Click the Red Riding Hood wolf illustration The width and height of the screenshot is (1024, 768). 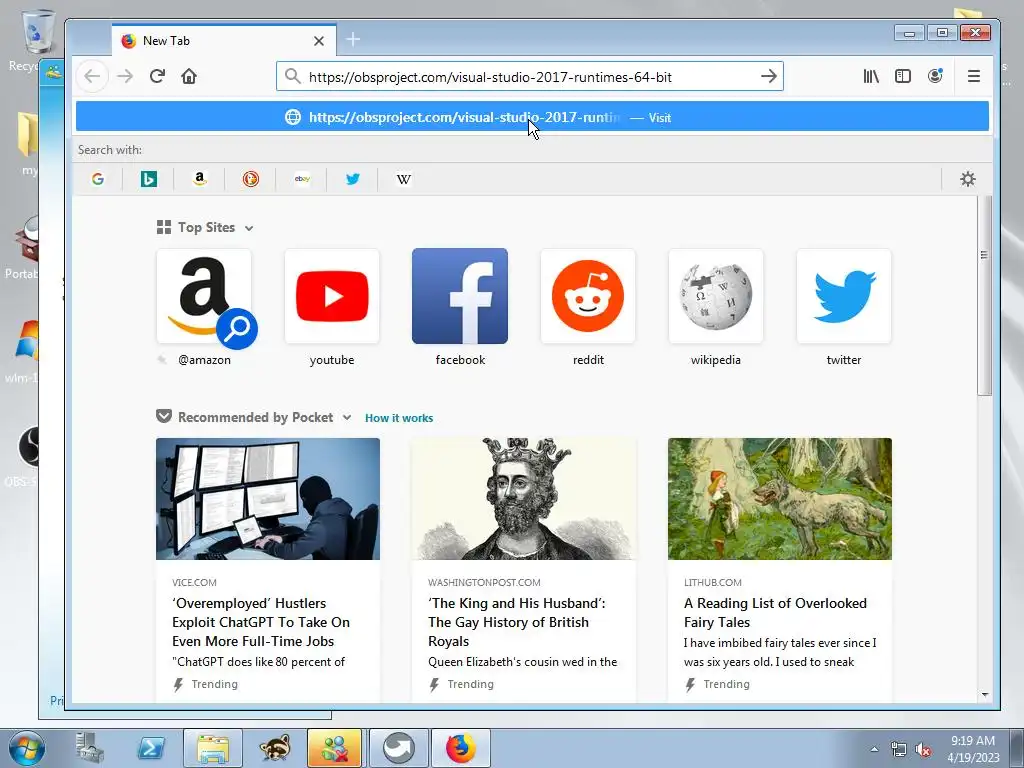pos(780,498)
